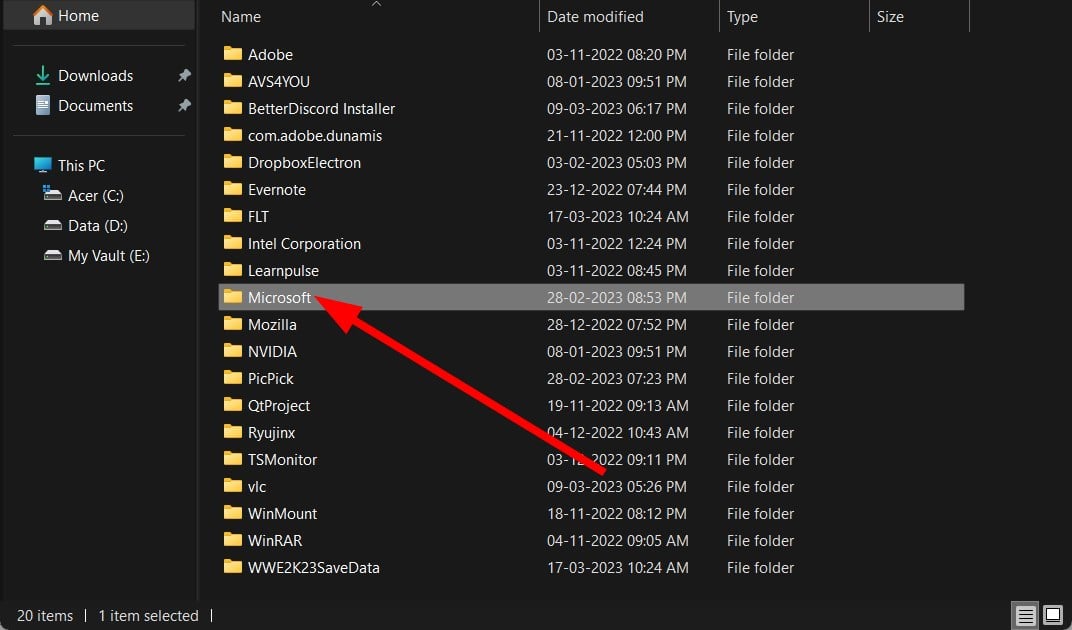Select the PicPick folder name
The image size is (1072, 630).
click(270, 379)
